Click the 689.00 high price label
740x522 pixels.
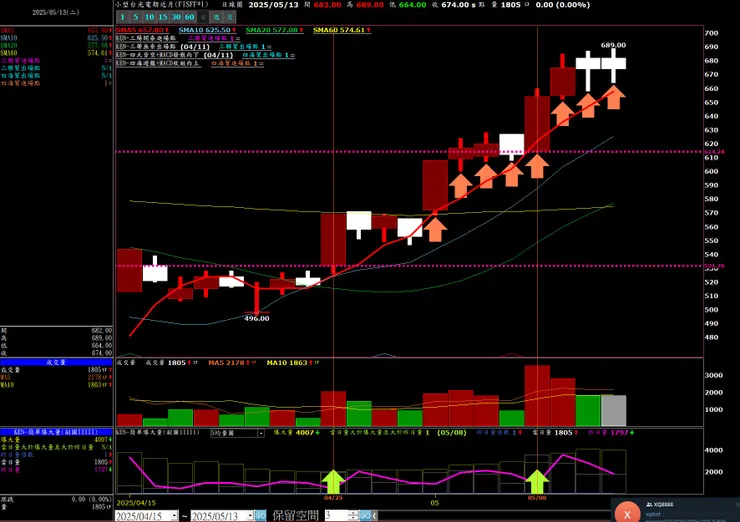tap(614, 45)
